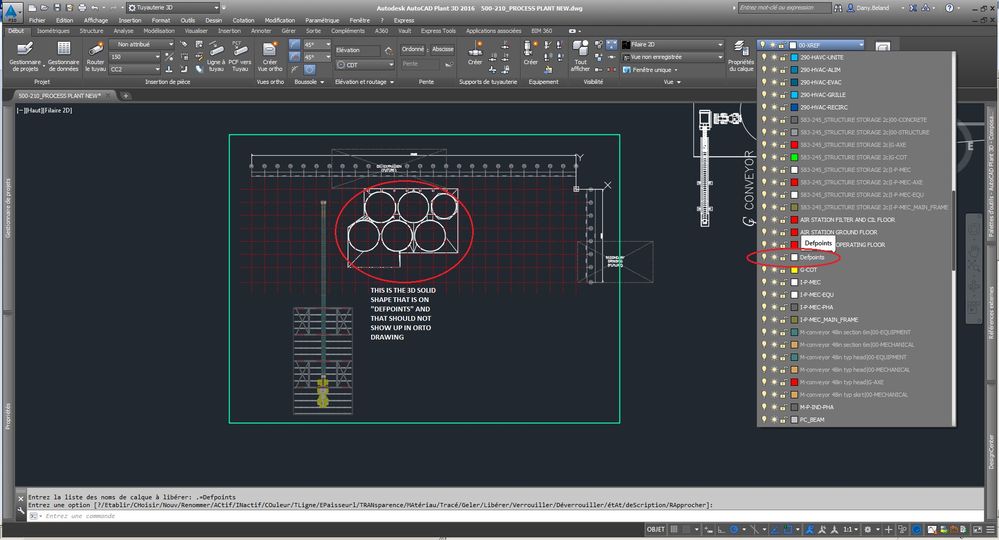Click the customization hamburger icon in status bar

(x=991, y=530)
